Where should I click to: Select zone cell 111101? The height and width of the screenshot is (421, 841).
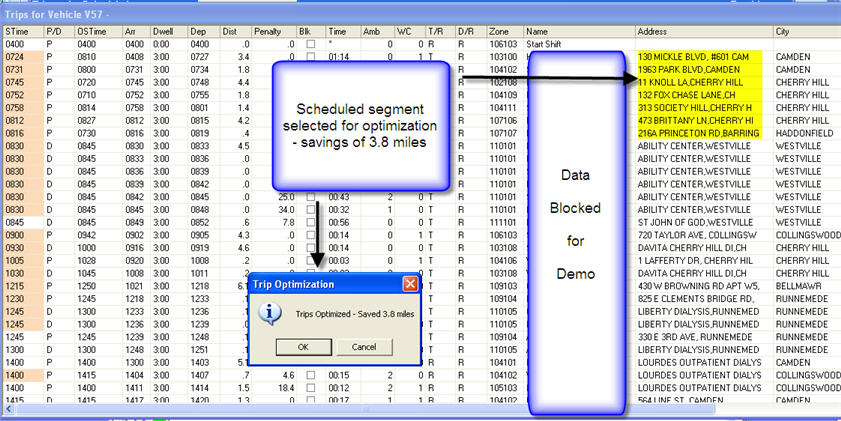coord(505,223)
